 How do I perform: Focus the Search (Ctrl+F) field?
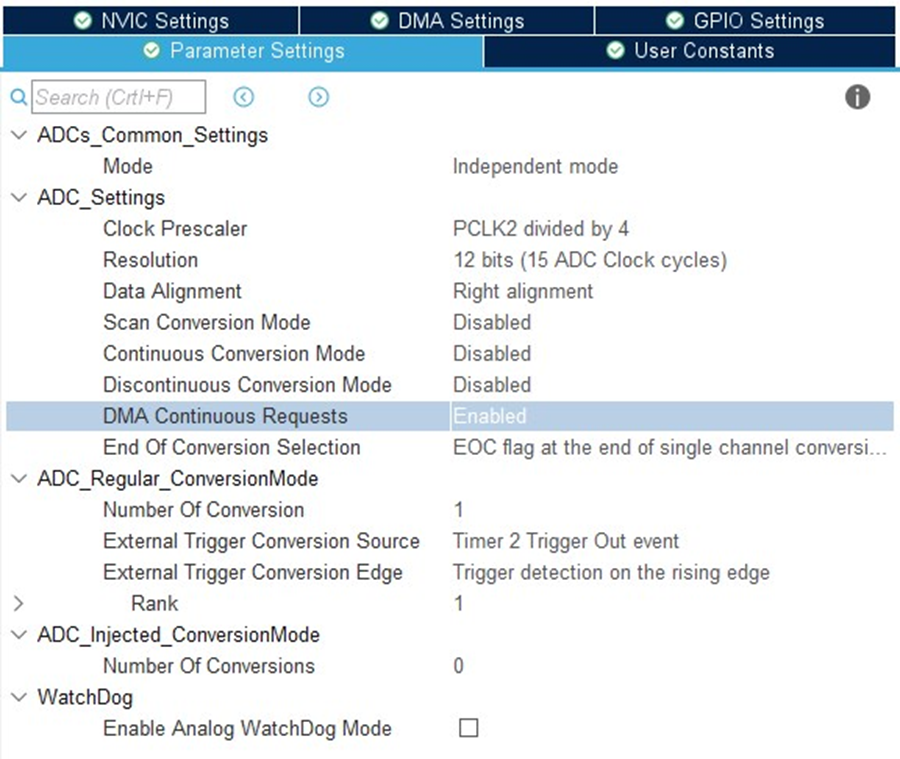[118, 97]
